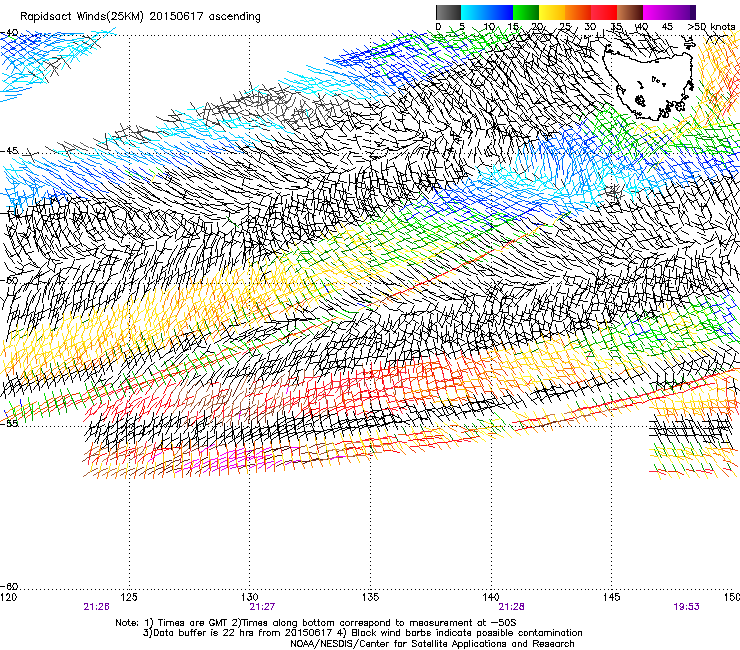Select the orange 25-30 knots color segment
This screenshot has height=650, width=740.
(x=578, y=12)
